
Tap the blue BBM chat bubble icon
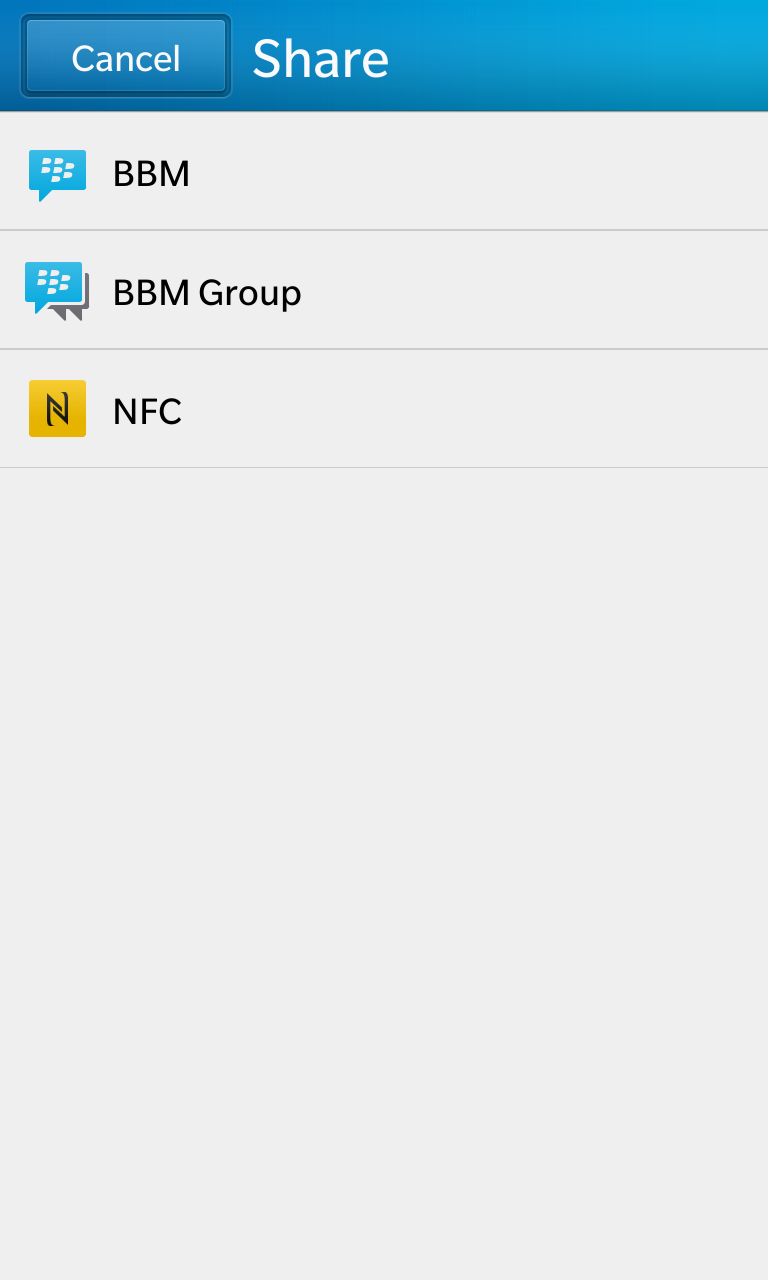57,174
